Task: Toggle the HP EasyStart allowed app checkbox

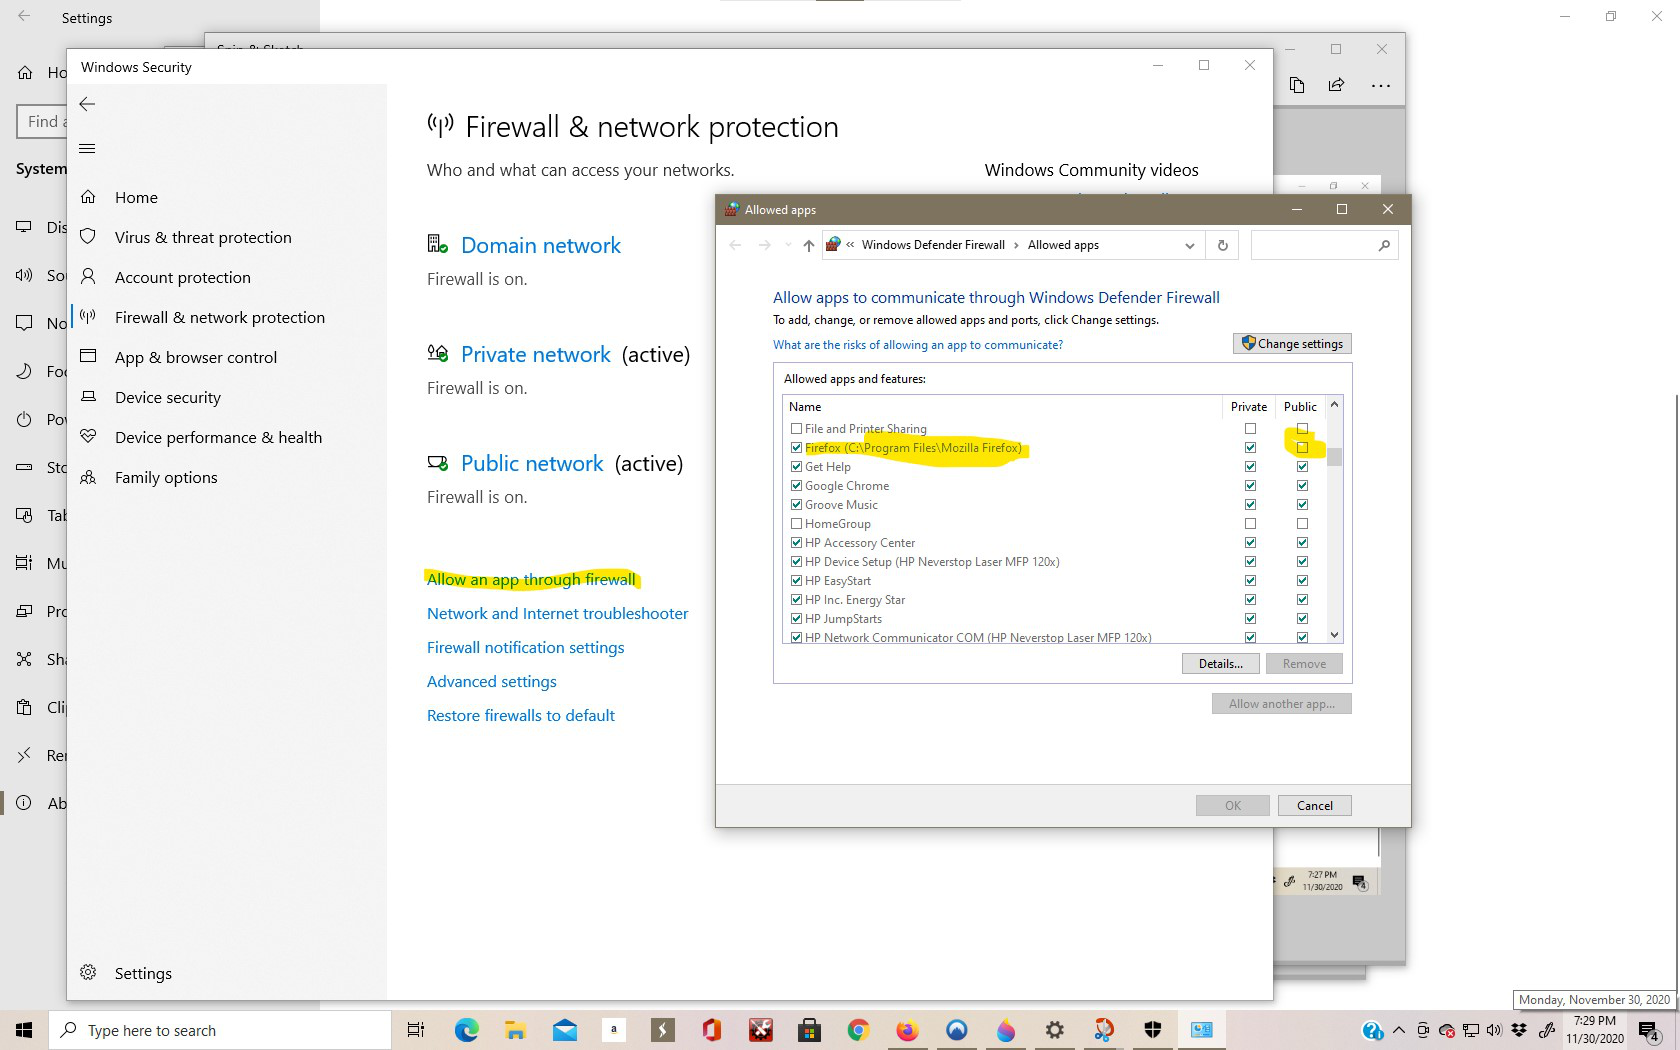Action: [796, 581]
